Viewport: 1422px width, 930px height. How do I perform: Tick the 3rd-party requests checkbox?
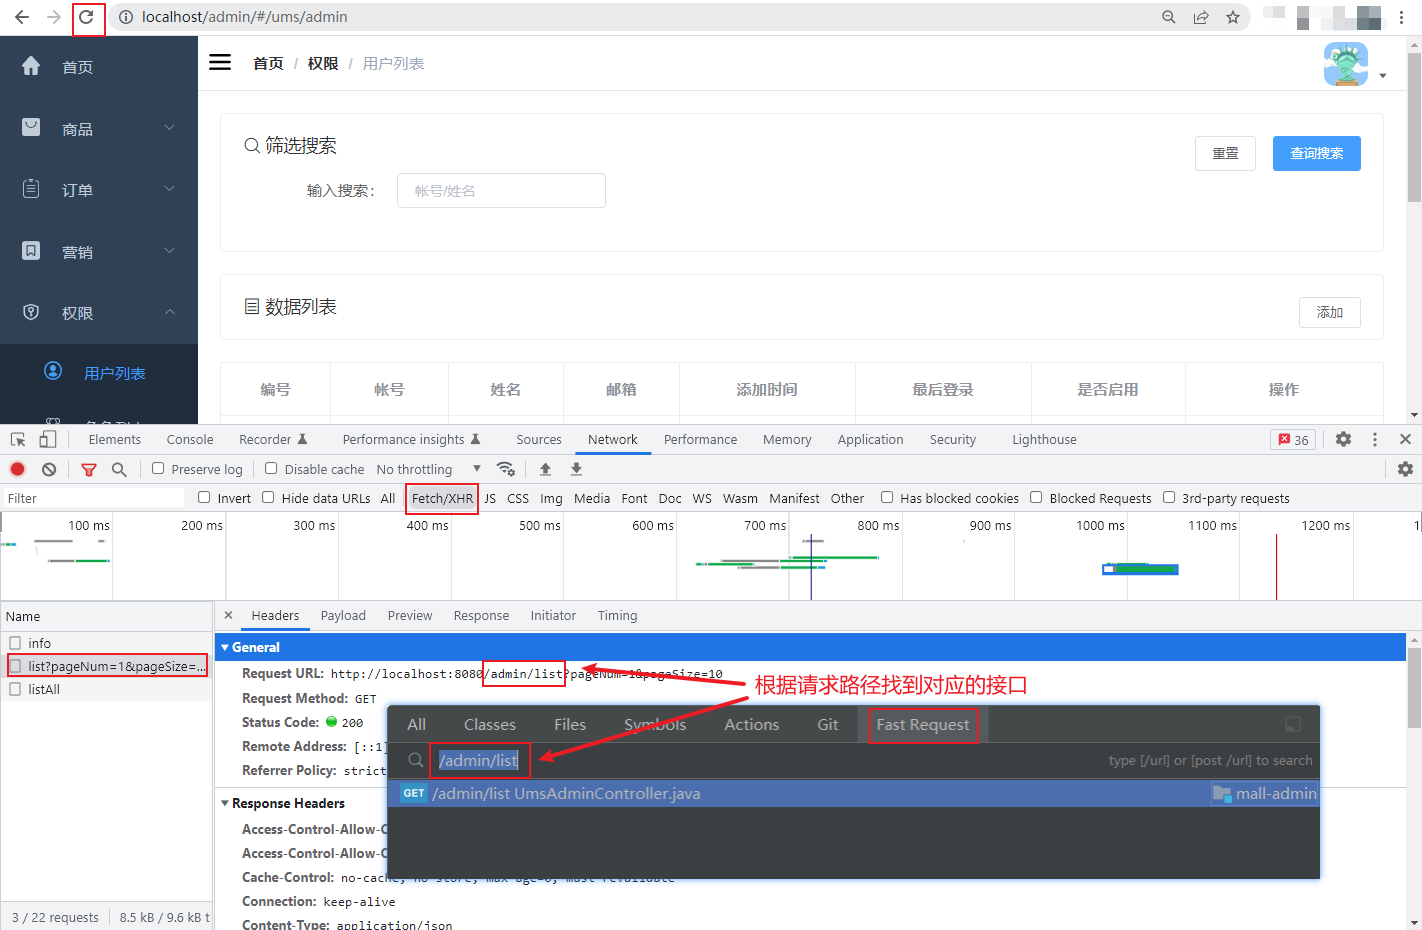(1169, 497)
